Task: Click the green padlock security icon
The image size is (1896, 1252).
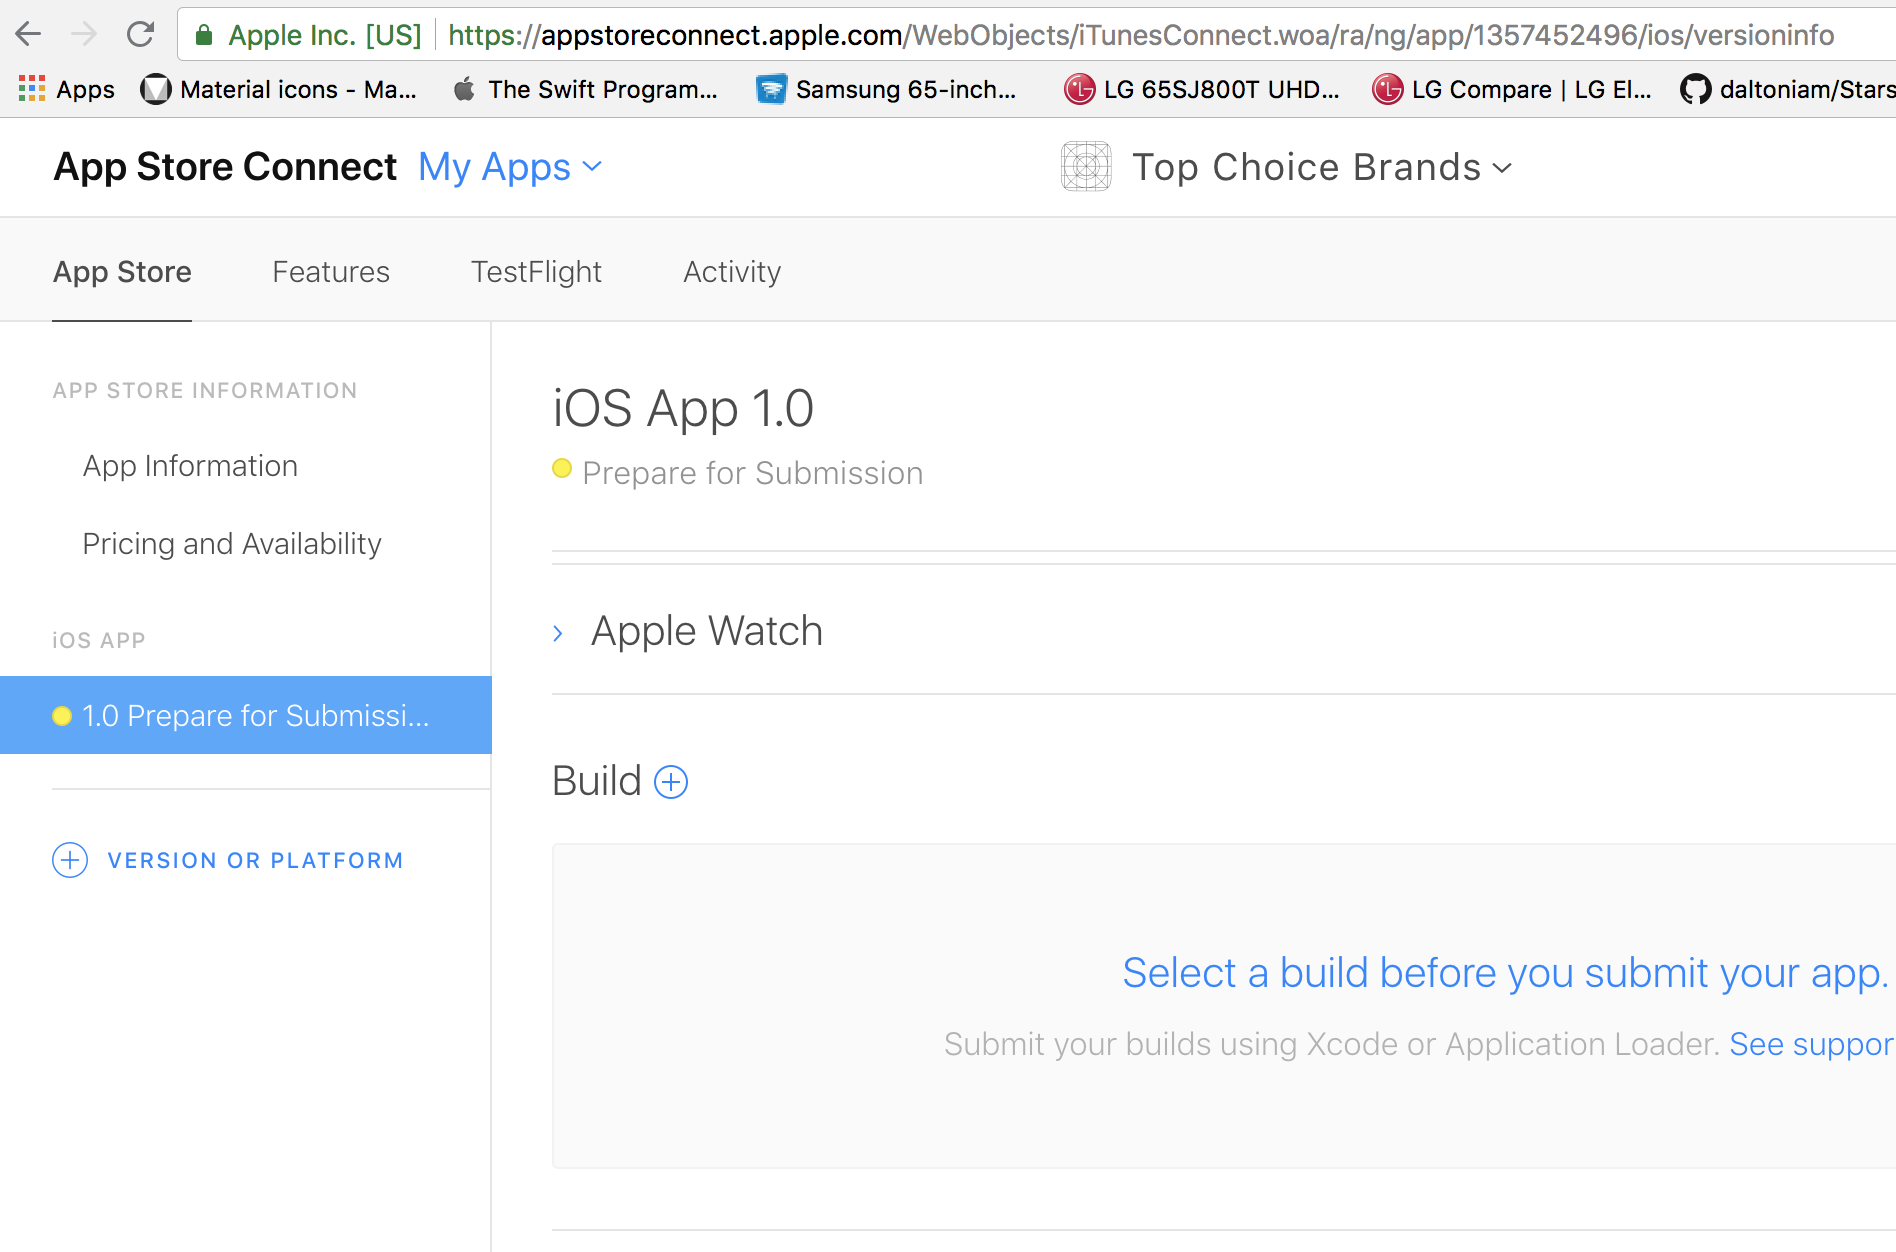Action: coord(204,36)
